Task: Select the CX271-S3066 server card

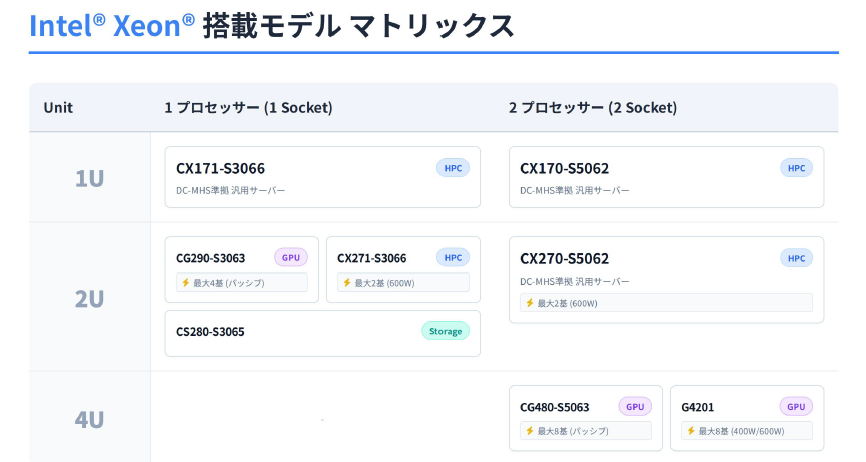Action: (x=380, y=258)
